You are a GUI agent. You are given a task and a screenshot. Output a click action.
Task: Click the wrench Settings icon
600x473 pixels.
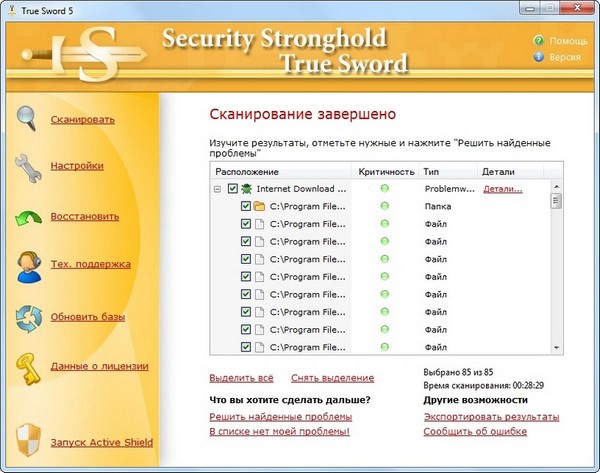point(27,167)
